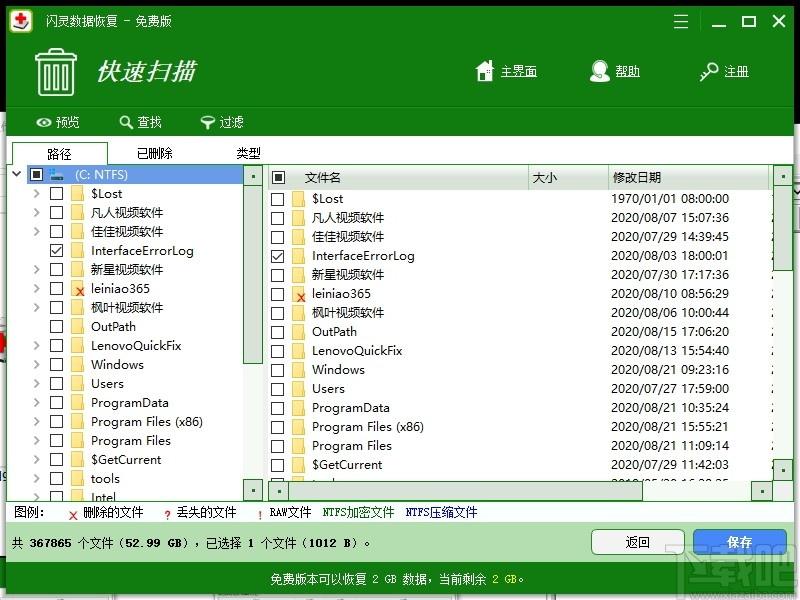Click the magnifier icon for 查找
The width and height of the screenshot is (800, 600).
[x=126, y=122]
